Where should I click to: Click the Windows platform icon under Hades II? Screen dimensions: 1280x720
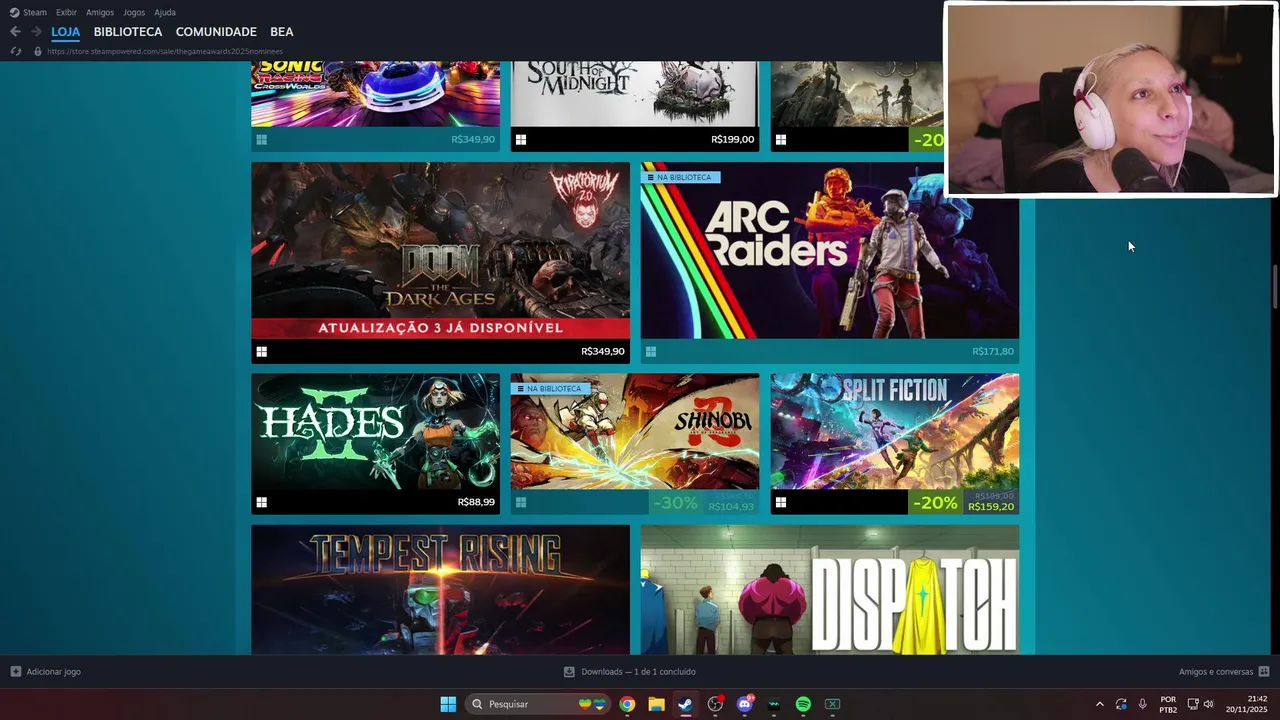click(x=261, y=502)
